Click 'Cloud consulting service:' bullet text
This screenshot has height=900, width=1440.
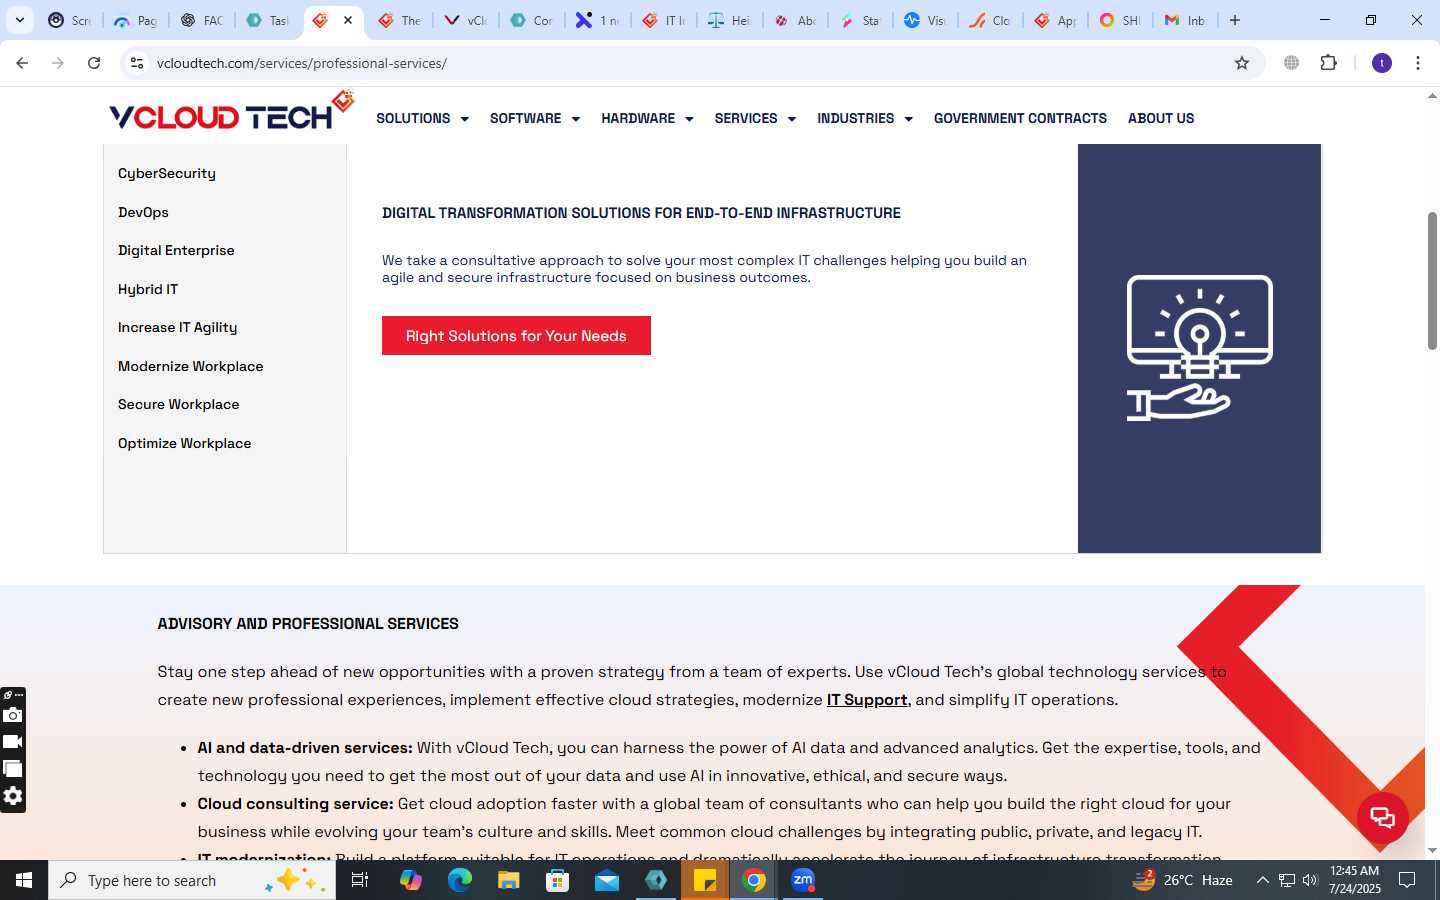pos(295,803)
